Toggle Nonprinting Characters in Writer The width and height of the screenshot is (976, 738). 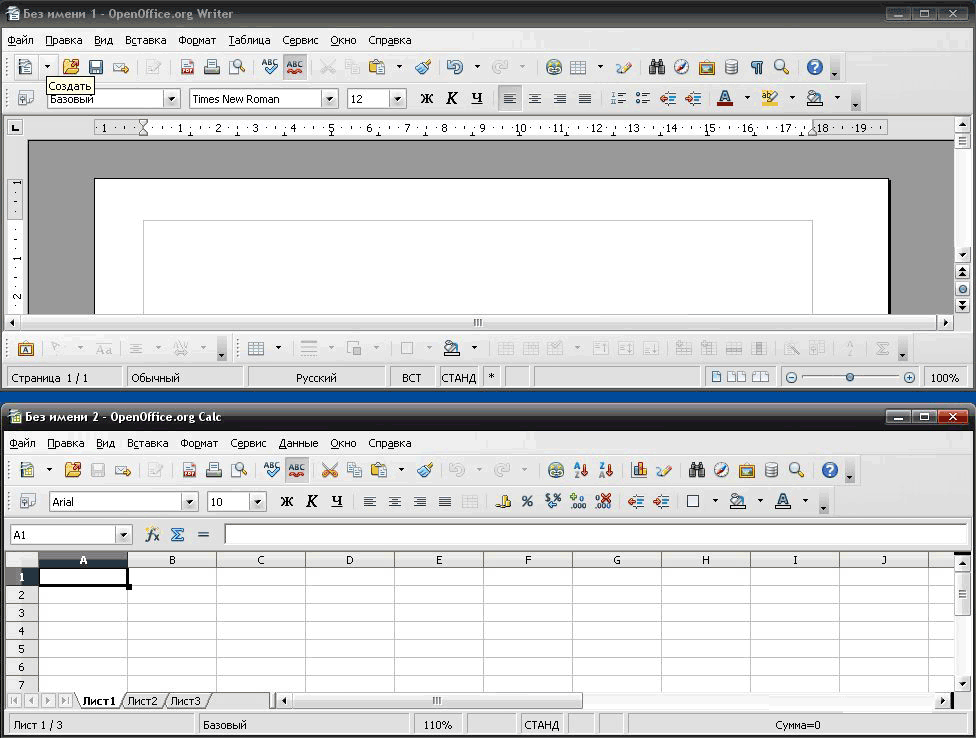[756, 67]
